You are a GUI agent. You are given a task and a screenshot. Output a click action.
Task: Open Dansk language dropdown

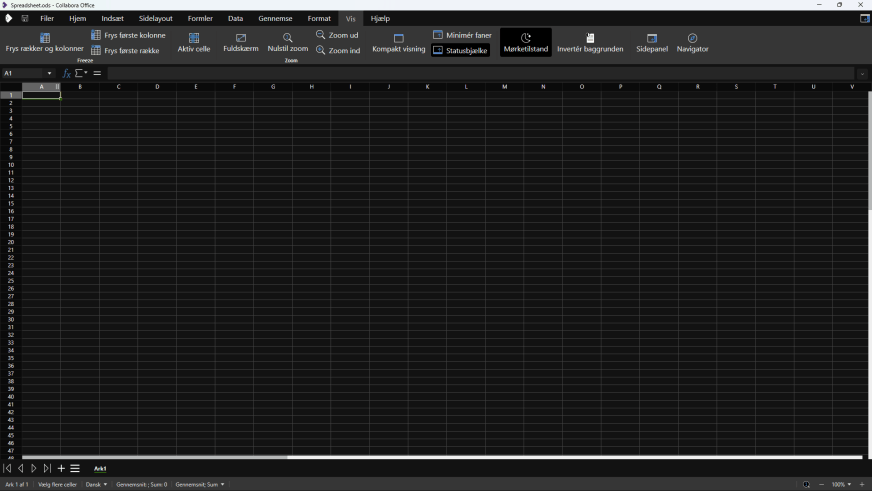pyautogui.click(x=96, y=484)
